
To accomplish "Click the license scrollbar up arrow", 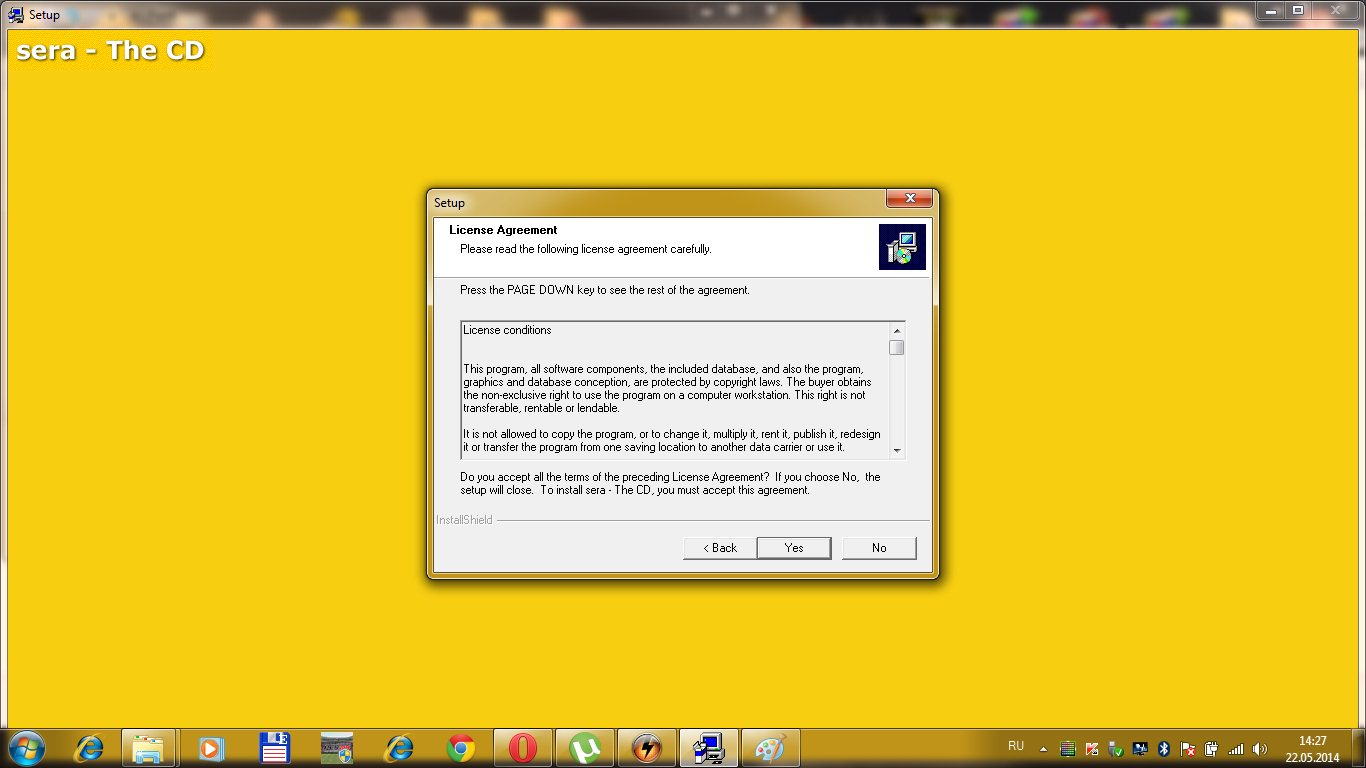I will pos(897,331).
